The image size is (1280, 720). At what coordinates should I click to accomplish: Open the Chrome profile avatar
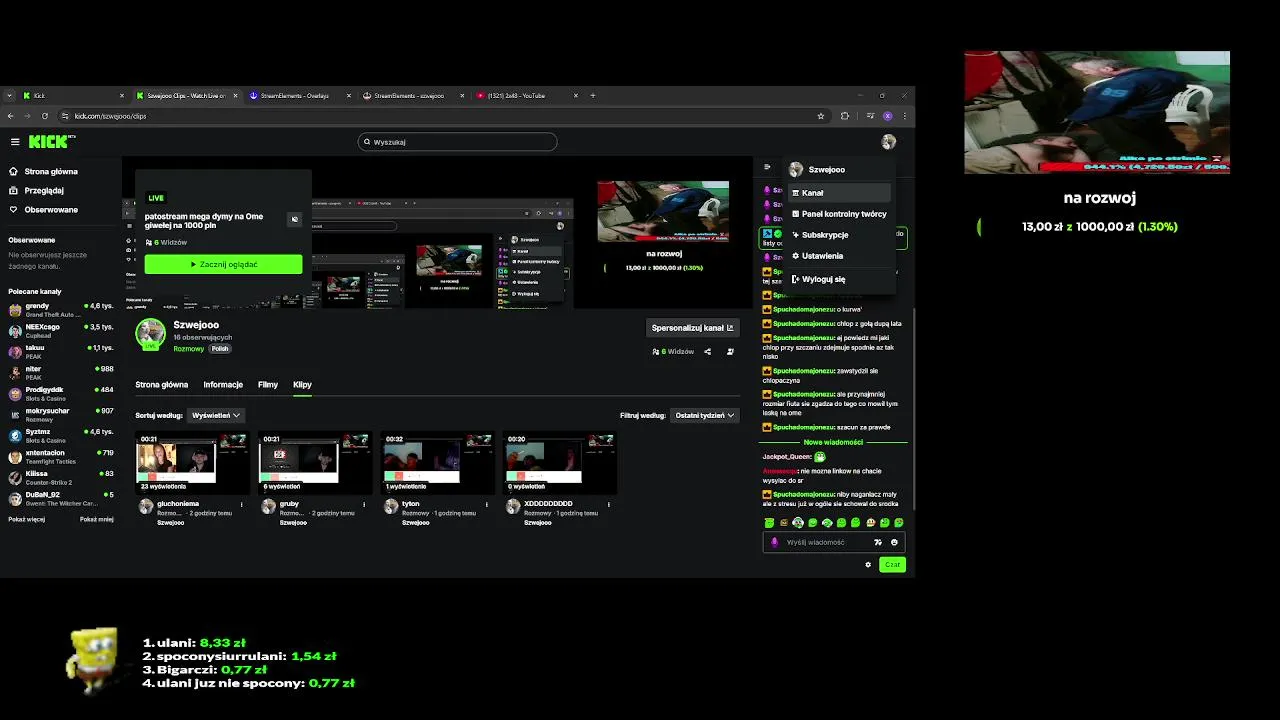887,116
